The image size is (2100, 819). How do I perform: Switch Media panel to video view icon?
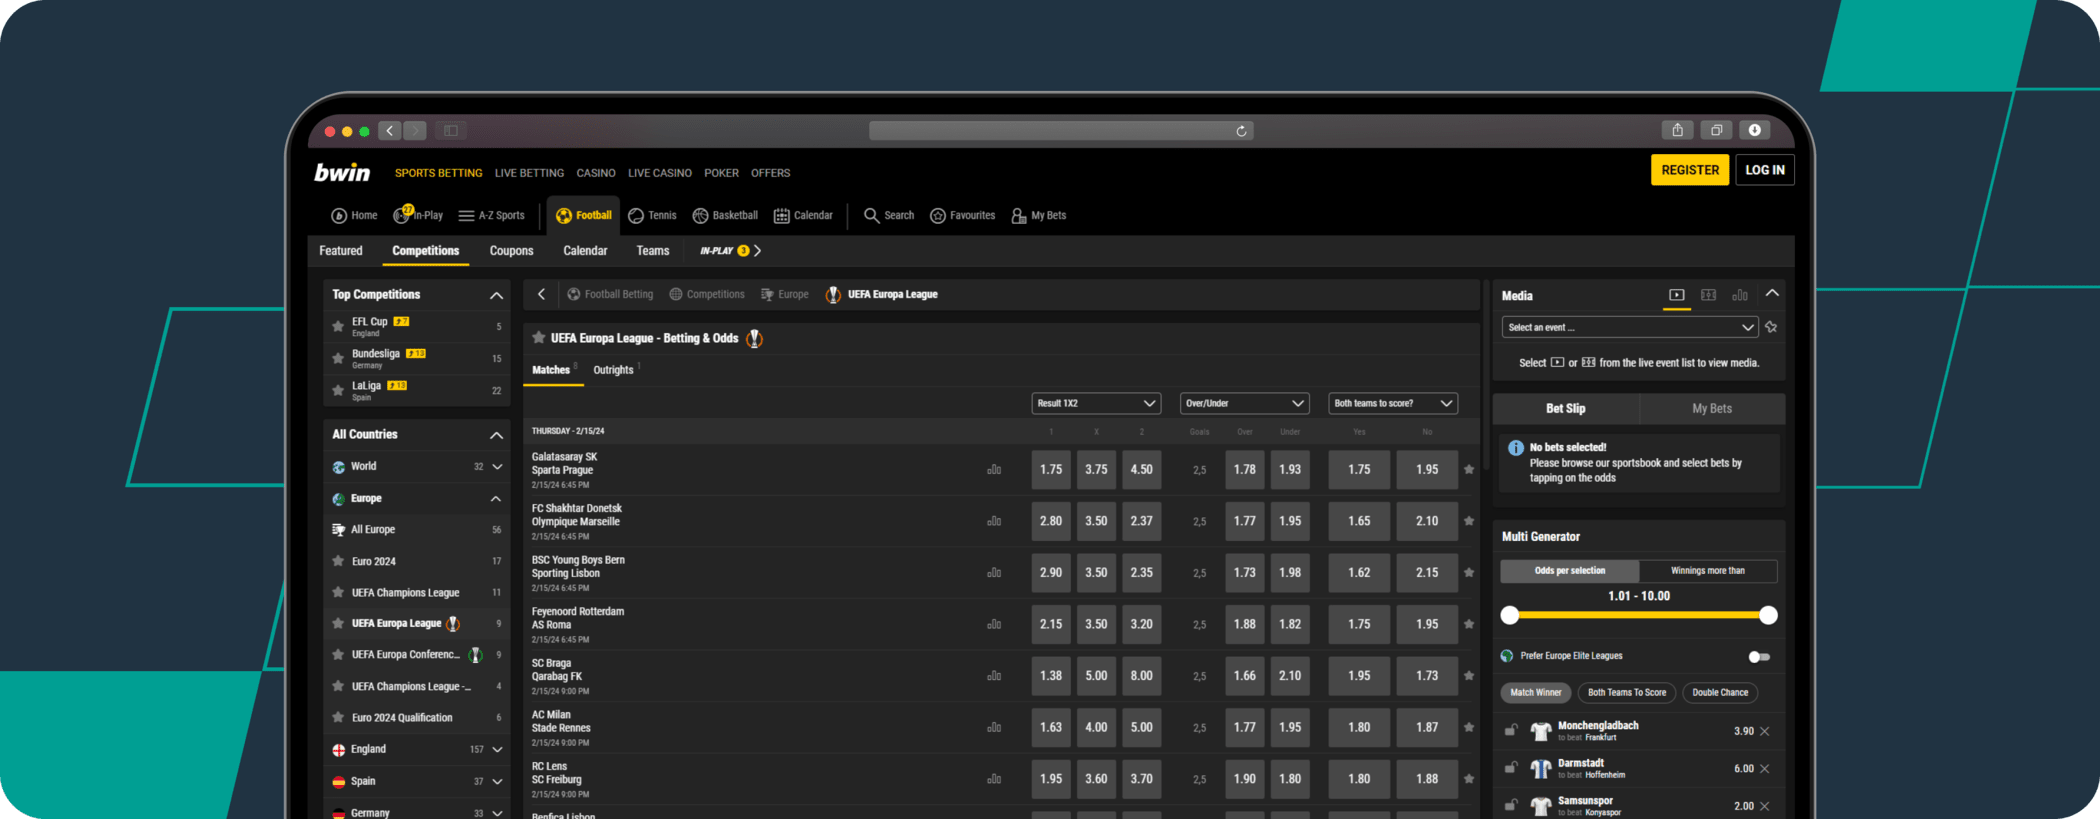click(x=1677, y=295)
